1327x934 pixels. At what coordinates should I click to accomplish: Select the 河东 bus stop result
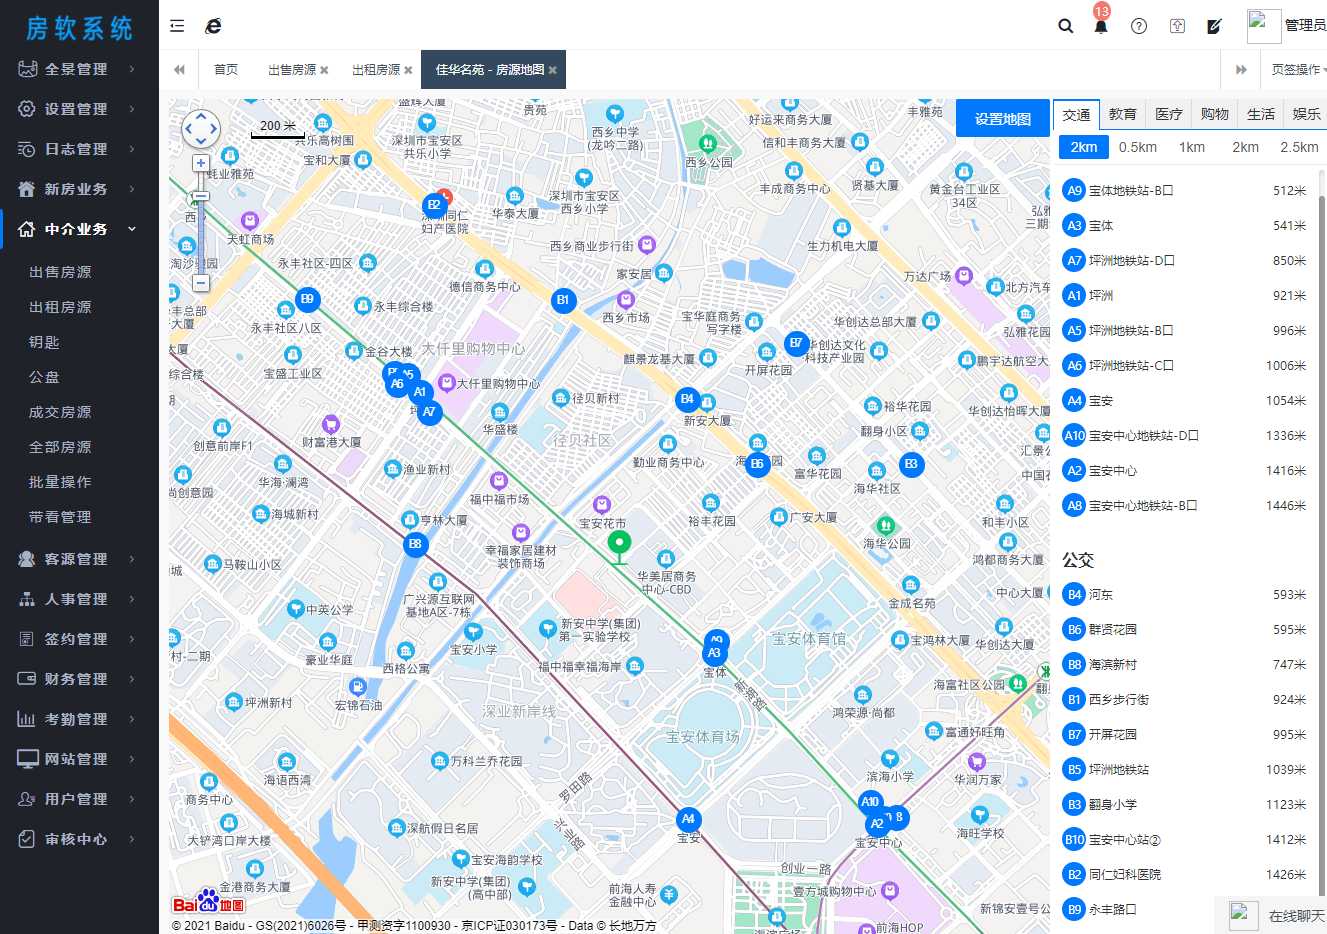click(1185, 594)
